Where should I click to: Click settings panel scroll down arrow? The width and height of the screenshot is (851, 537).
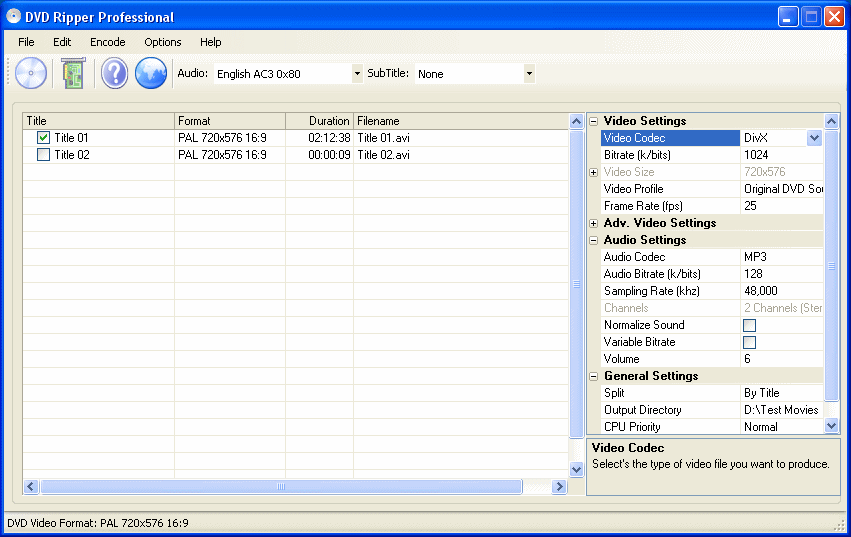tap(831, 426)
